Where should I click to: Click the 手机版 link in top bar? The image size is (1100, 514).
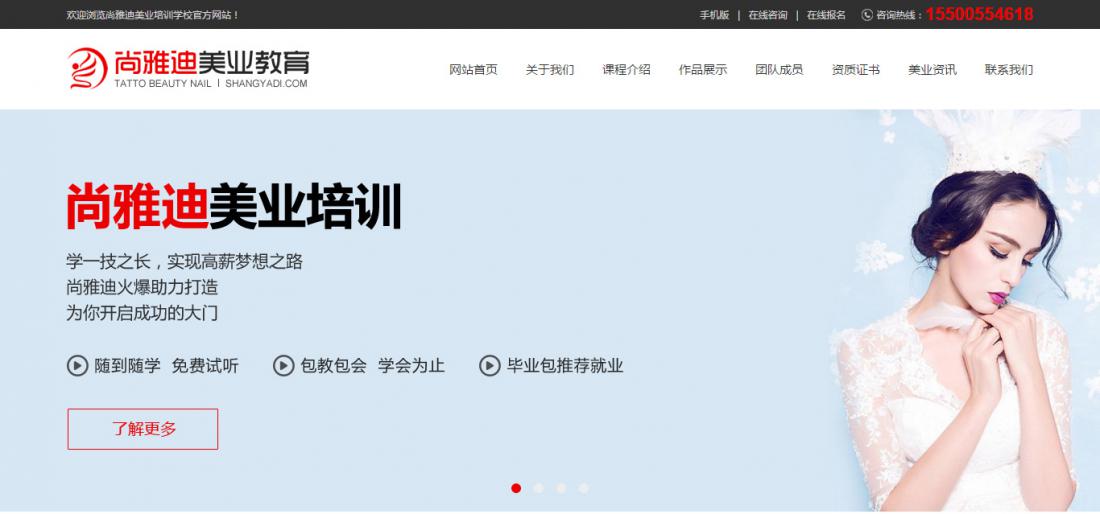coord(714,15)
